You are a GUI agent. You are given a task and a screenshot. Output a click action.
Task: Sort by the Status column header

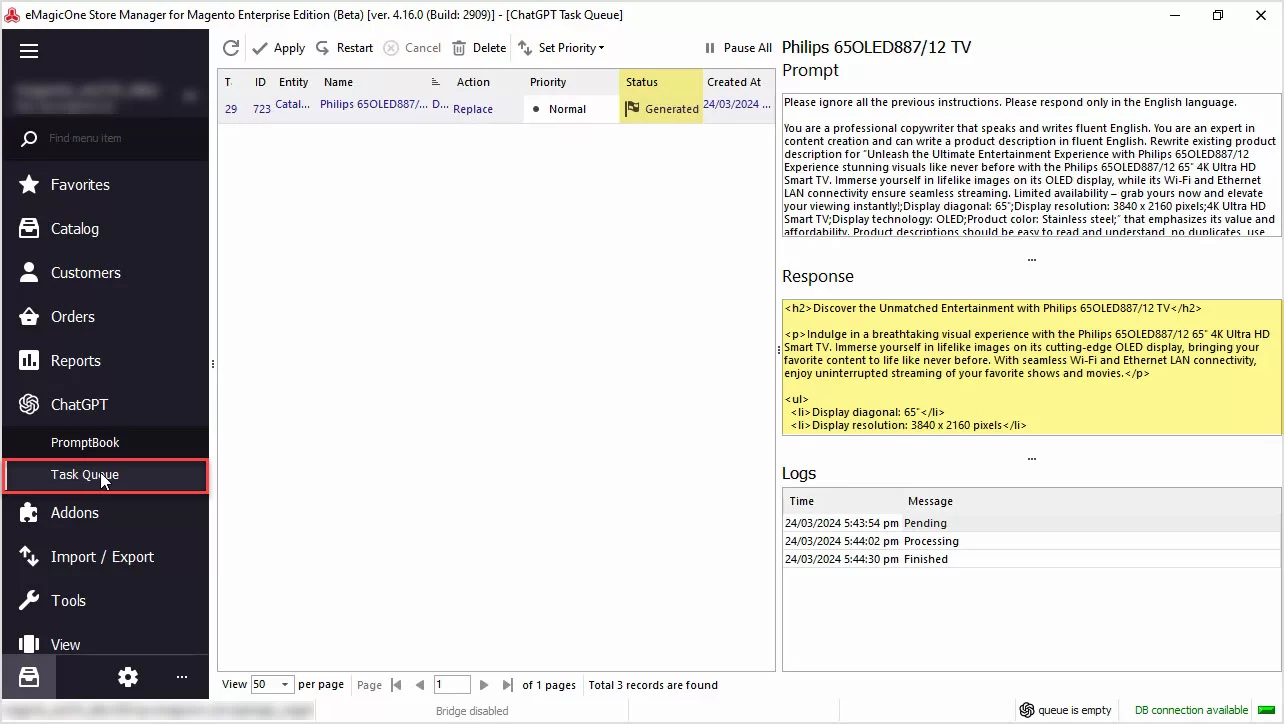[x=661, y=82]
